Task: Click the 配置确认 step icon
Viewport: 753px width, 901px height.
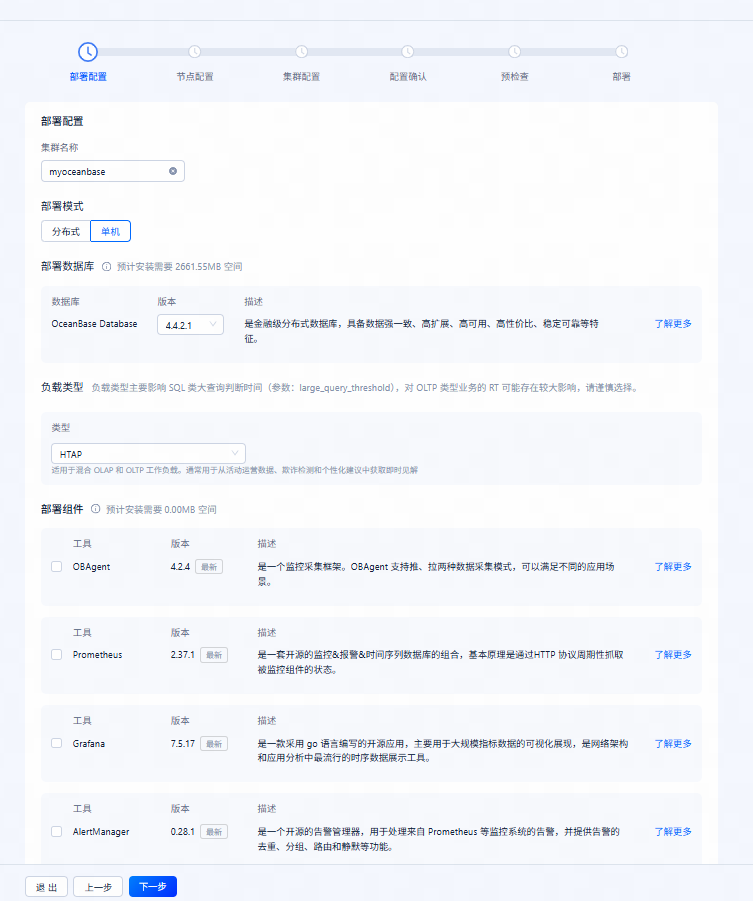Action: coord(408,52)
